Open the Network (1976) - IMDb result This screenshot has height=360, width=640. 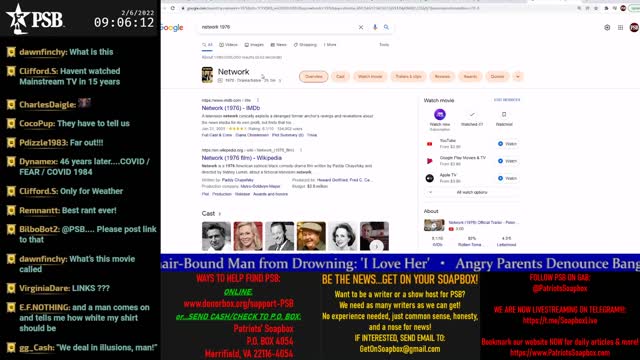231,108
